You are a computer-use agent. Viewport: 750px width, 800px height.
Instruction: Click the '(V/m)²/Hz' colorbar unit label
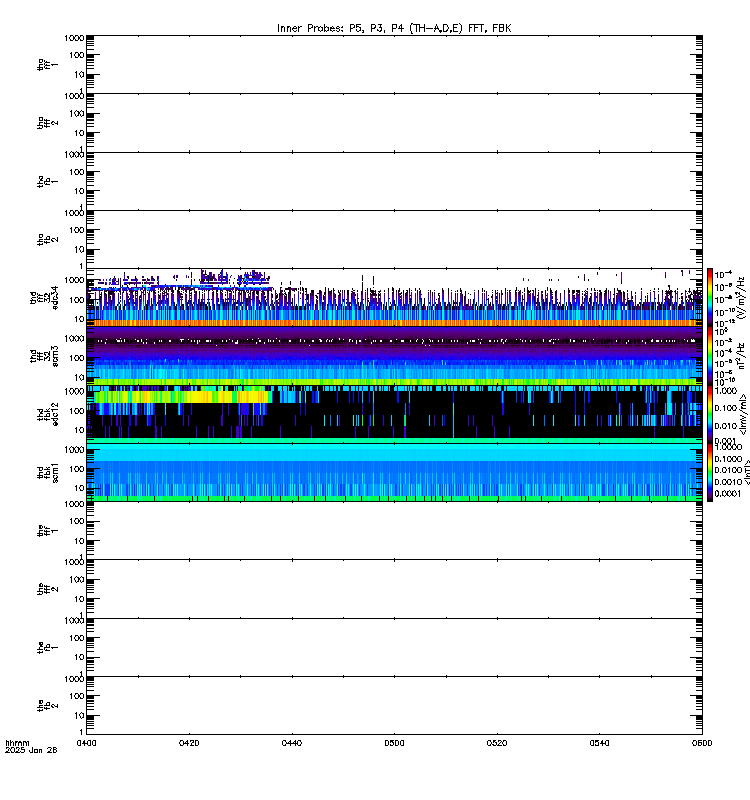point(741,298)
